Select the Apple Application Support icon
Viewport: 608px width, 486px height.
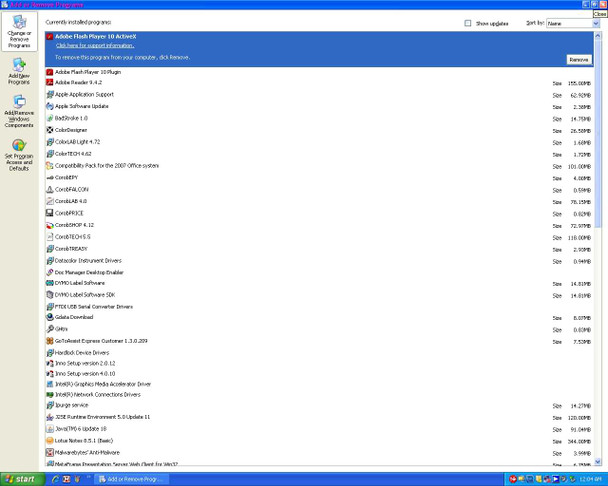(x=50, y=94)
